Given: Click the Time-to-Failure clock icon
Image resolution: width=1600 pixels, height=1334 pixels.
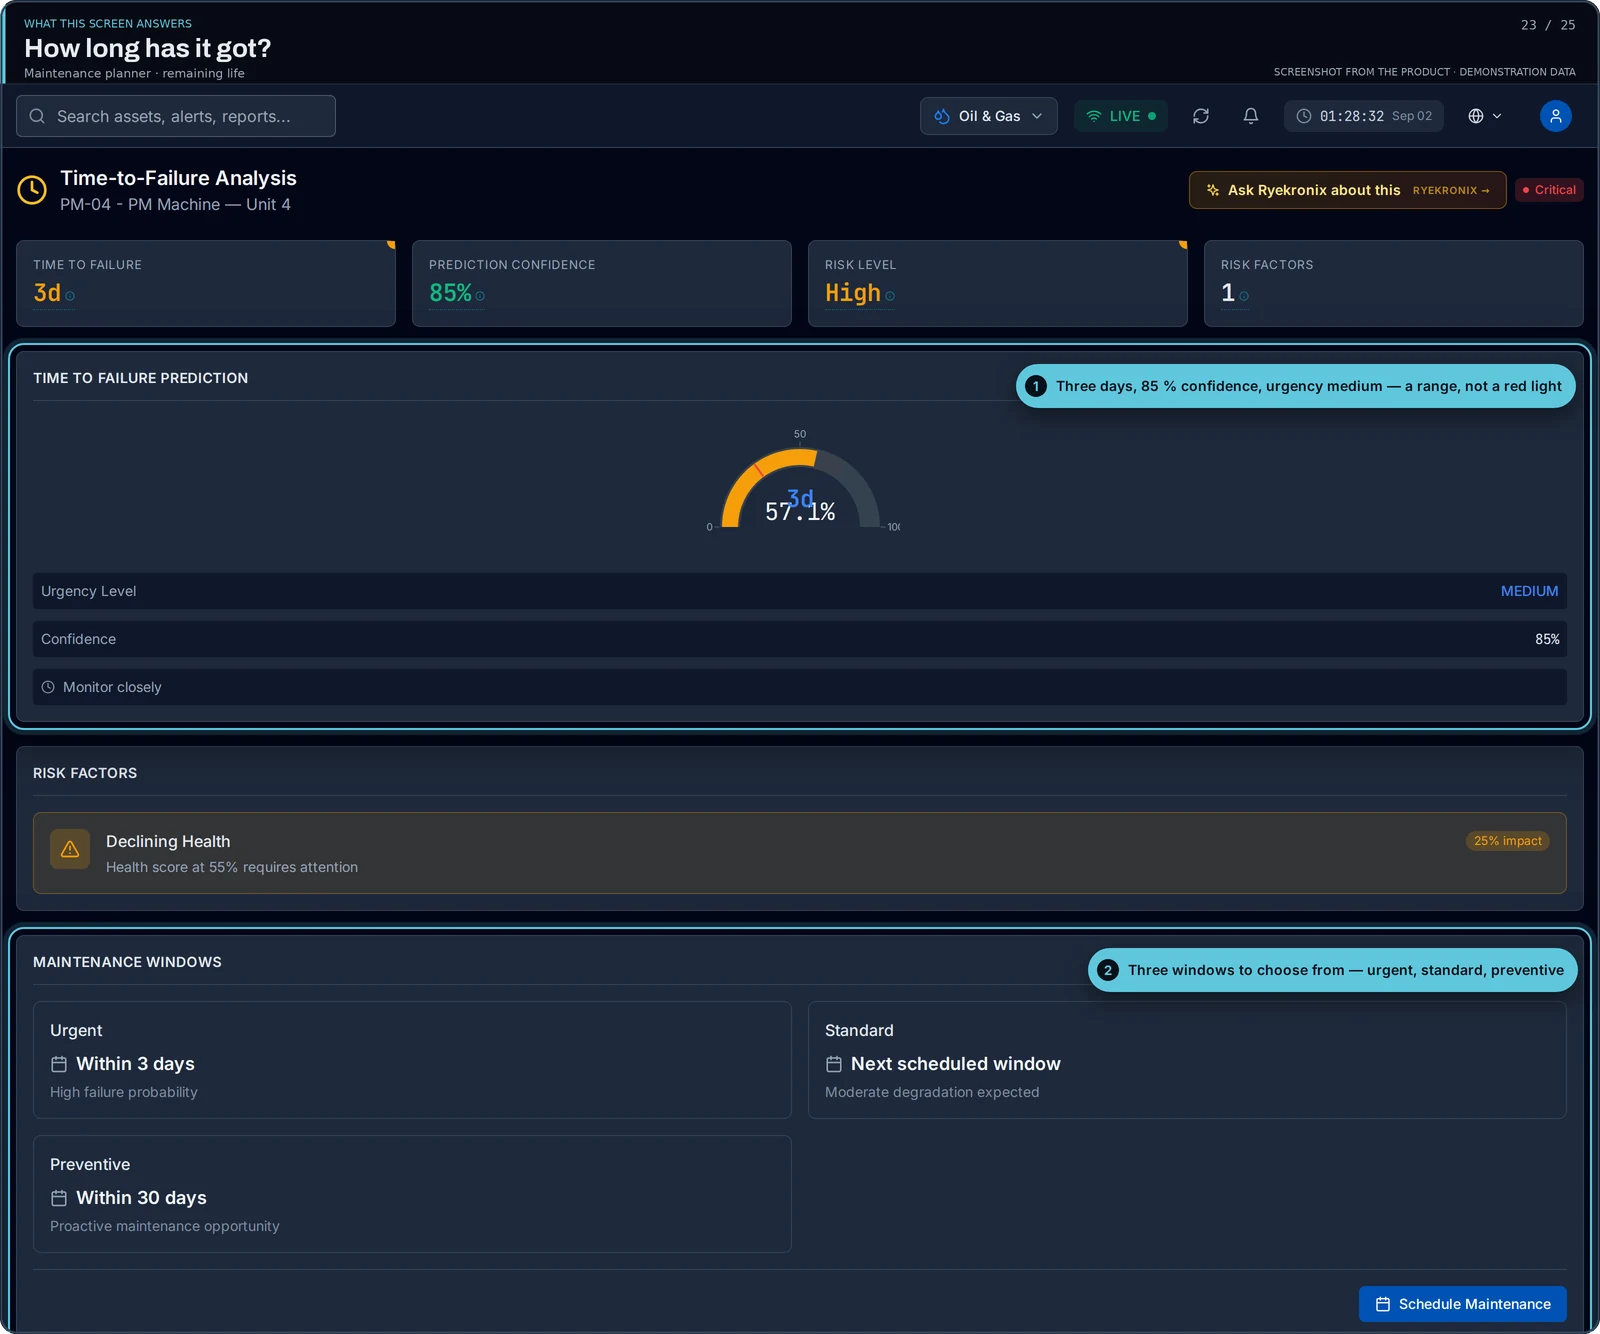Looking at the screenshot, I should pyautogui.click(x=32, y=190).
